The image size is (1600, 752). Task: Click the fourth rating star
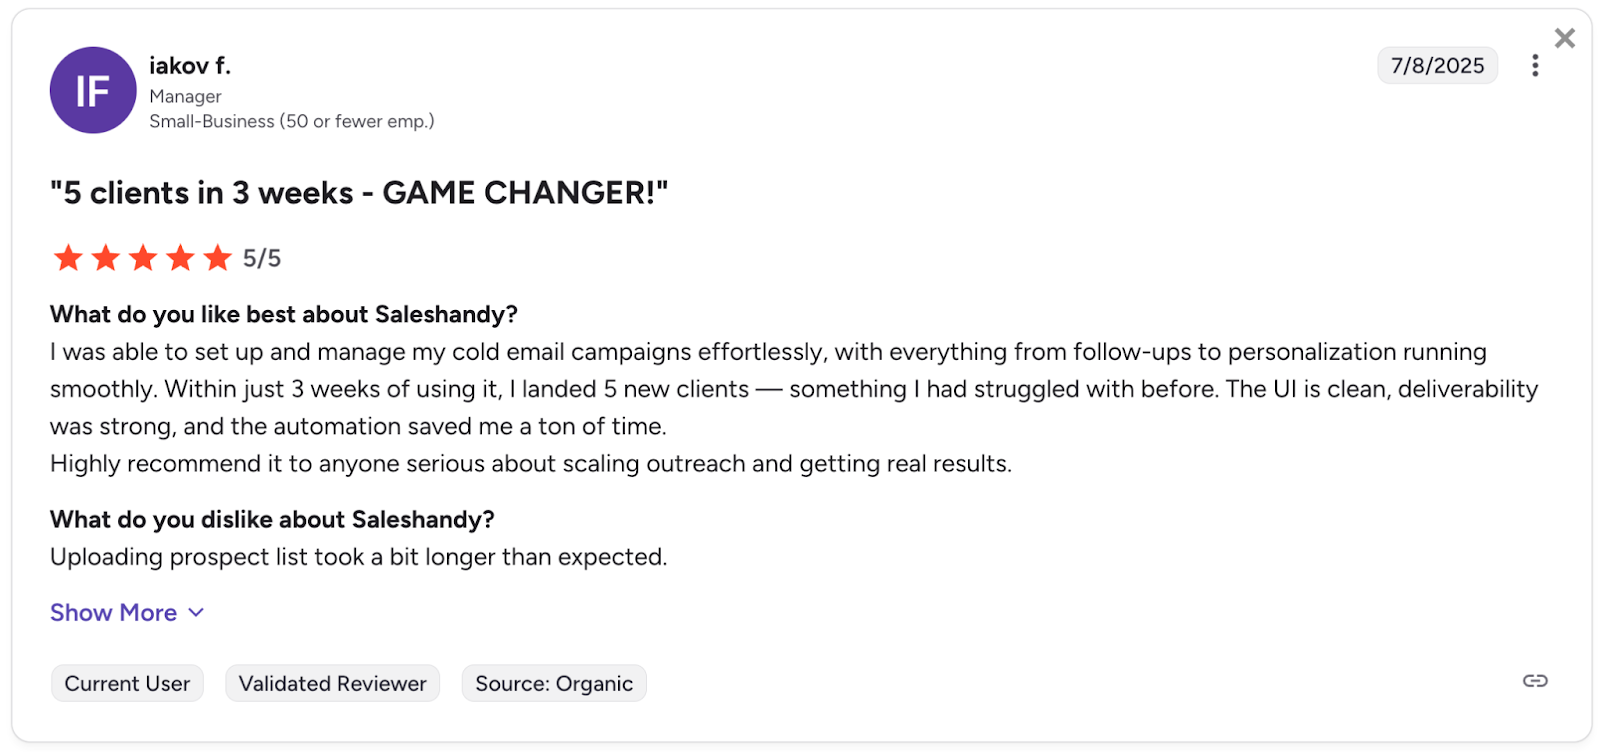(180, 258)
